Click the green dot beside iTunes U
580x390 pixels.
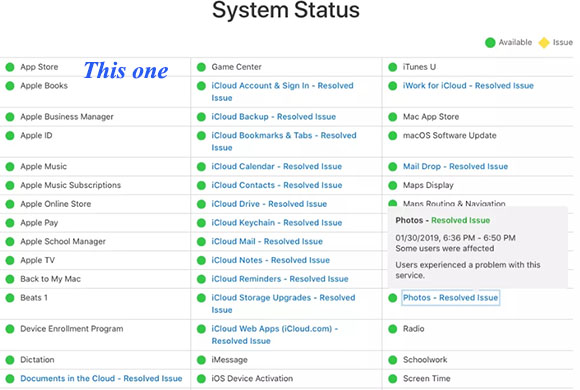pos(392,67)
